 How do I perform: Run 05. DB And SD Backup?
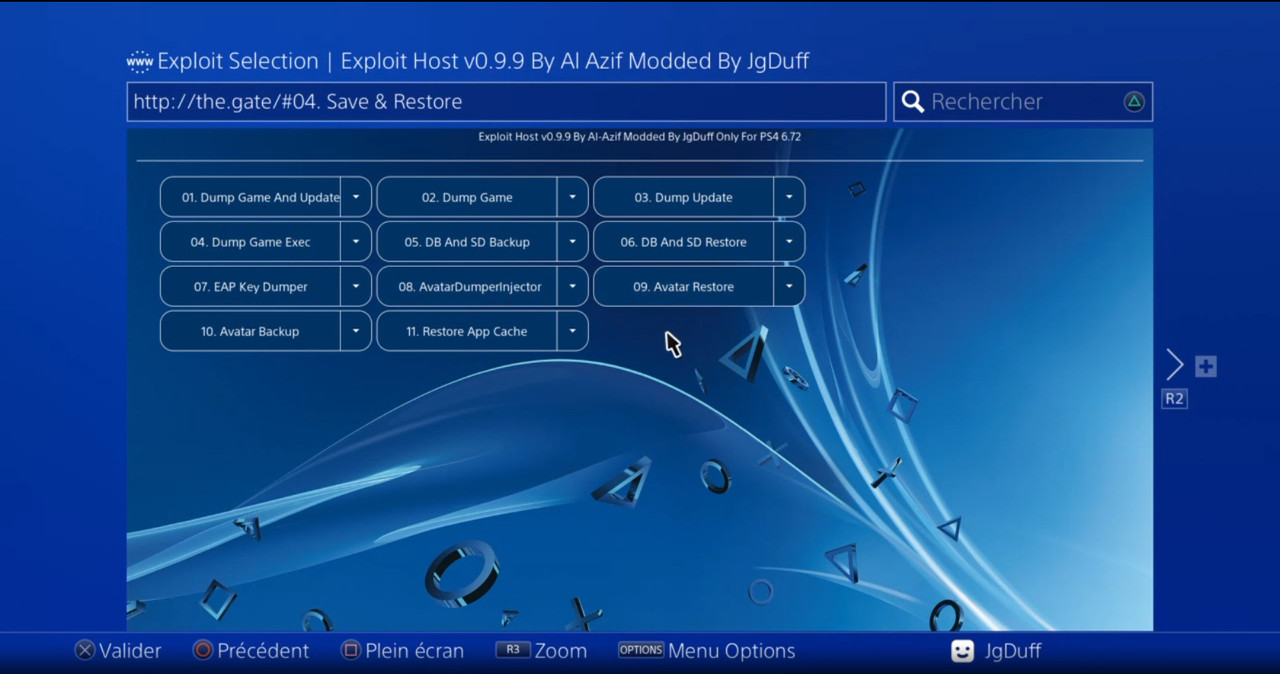pyautogui.click(x=467, y=242)
